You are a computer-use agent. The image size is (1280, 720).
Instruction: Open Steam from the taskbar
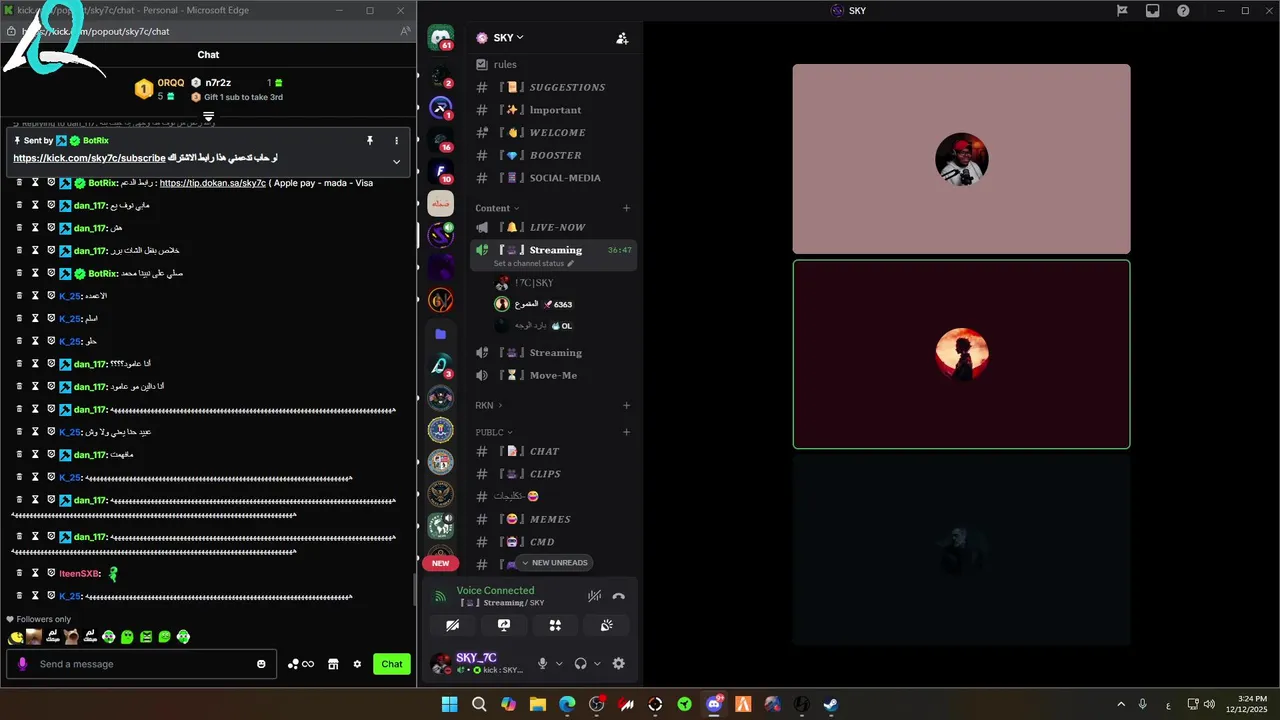(x=830, y=704)
